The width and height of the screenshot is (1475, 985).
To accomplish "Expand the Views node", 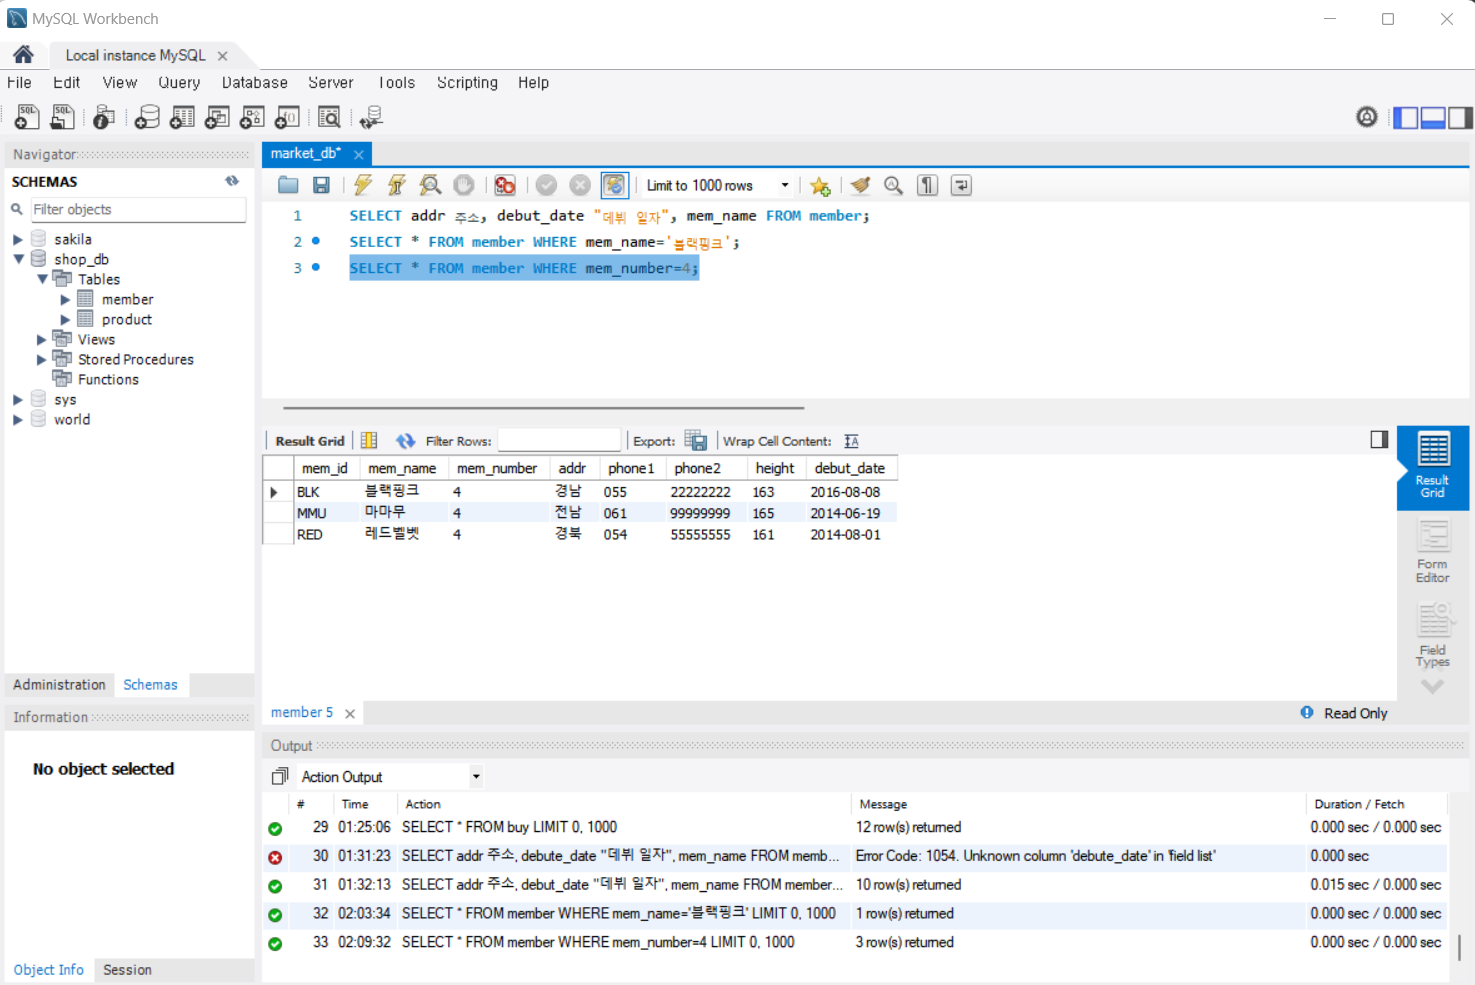I will [x=41, y=339].
